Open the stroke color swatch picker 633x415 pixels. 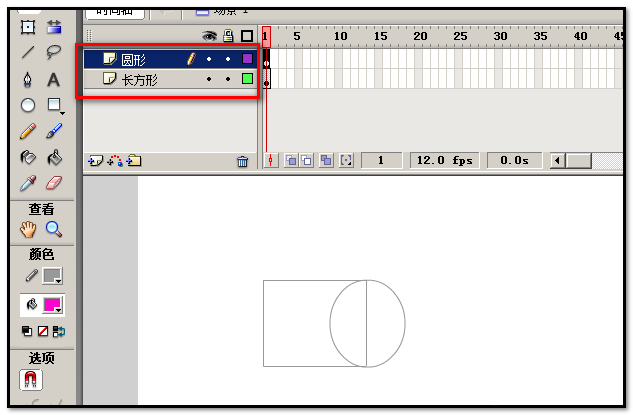(x=52, y=276)
